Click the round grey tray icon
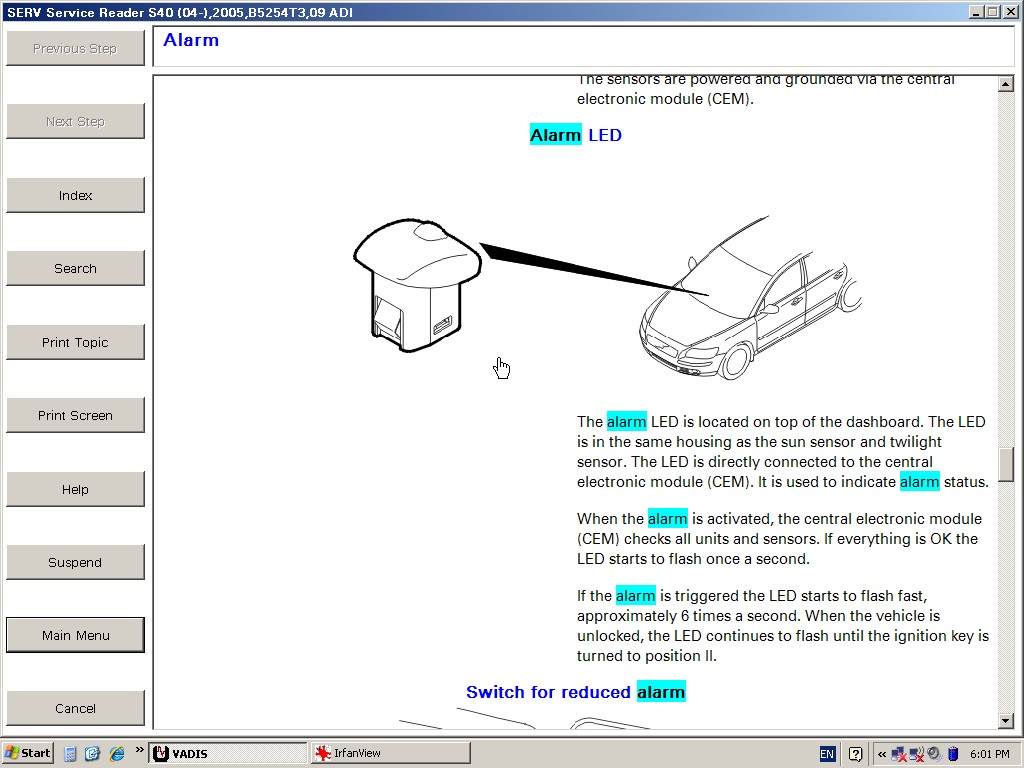 [935, 754]
